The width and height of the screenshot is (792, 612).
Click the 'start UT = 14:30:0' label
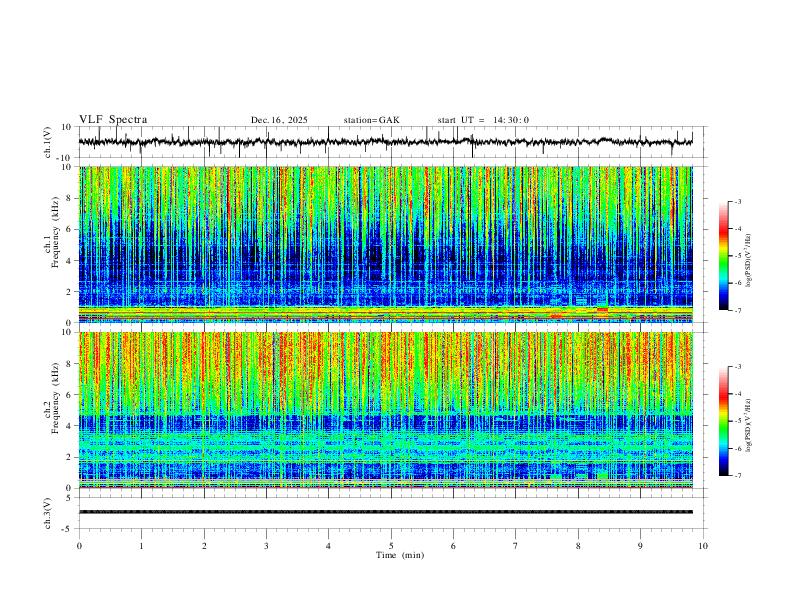[x=483, y=120]
